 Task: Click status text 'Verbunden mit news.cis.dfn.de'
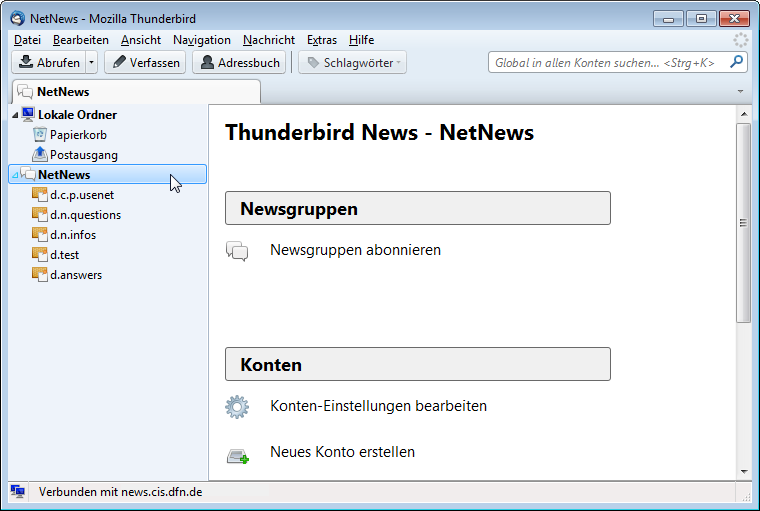120,492
